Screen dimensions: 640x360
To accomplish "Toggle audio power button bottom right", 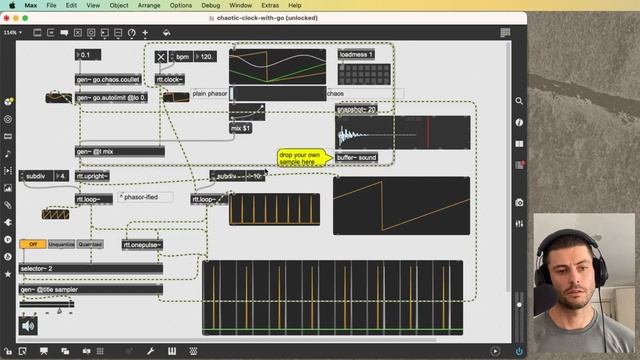I will click(519, 351).
